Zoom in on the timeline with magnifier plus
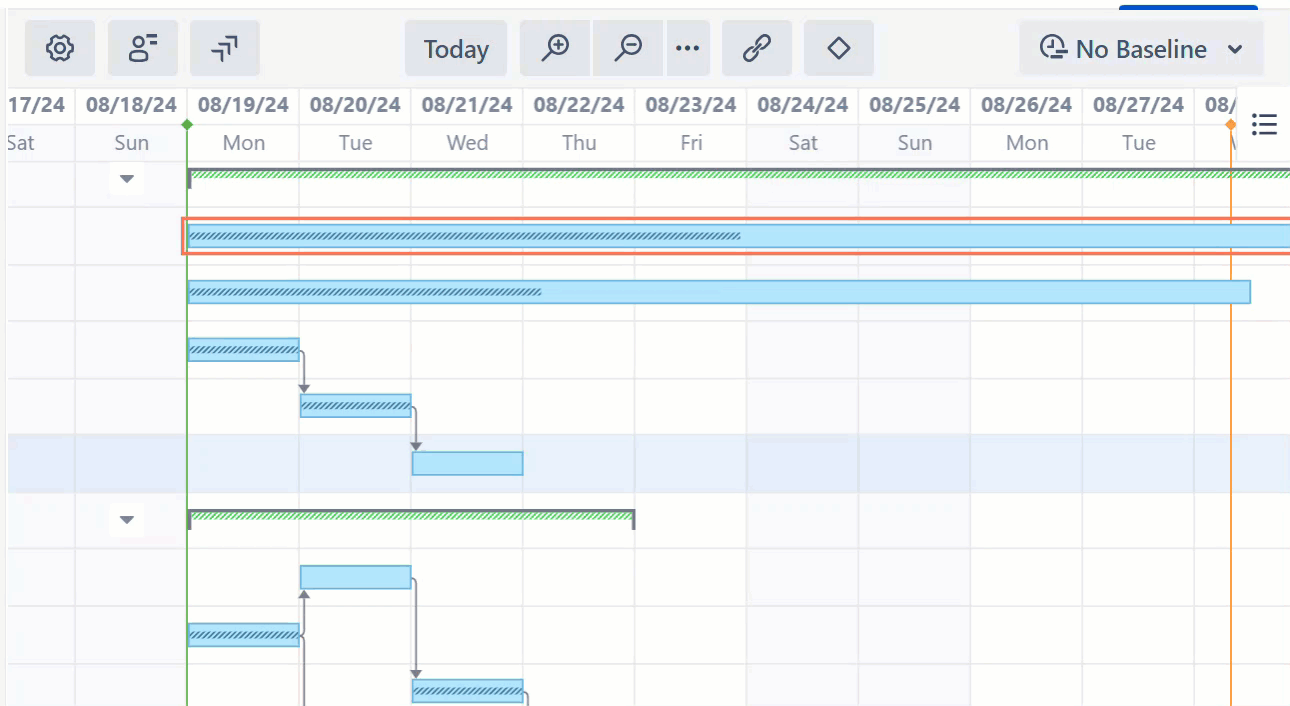Screen dimensions: 1290x706 [556, 48]
